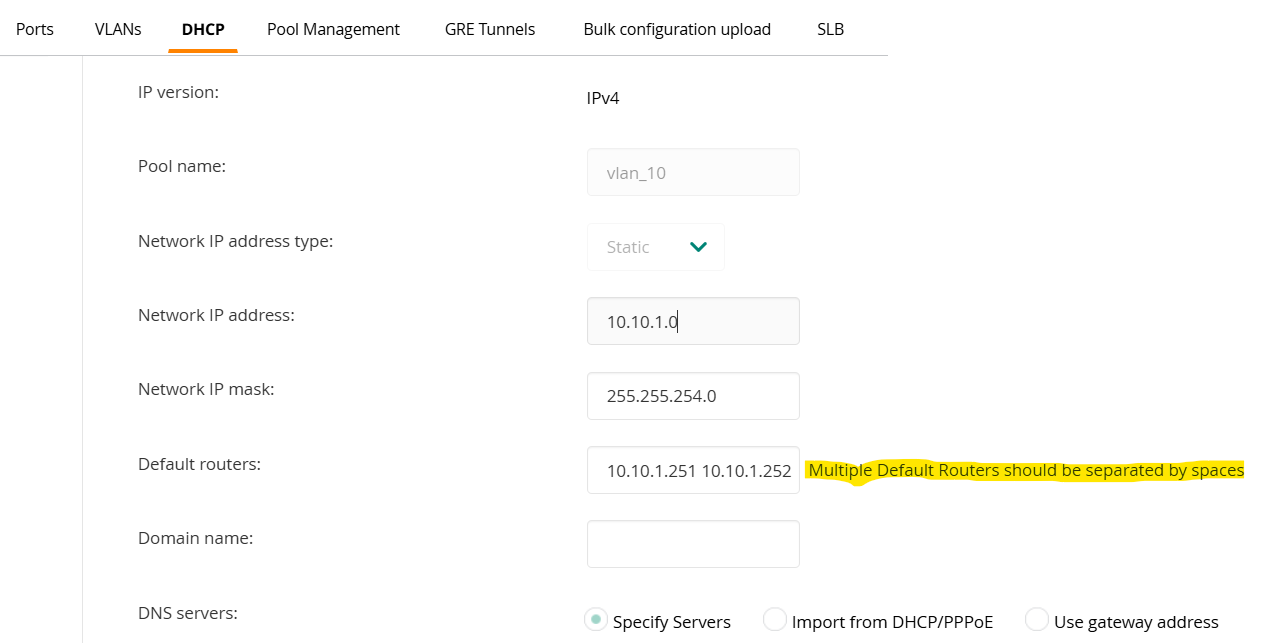
Task: Select the Specify Servers radio button
Action: [596, 620]
